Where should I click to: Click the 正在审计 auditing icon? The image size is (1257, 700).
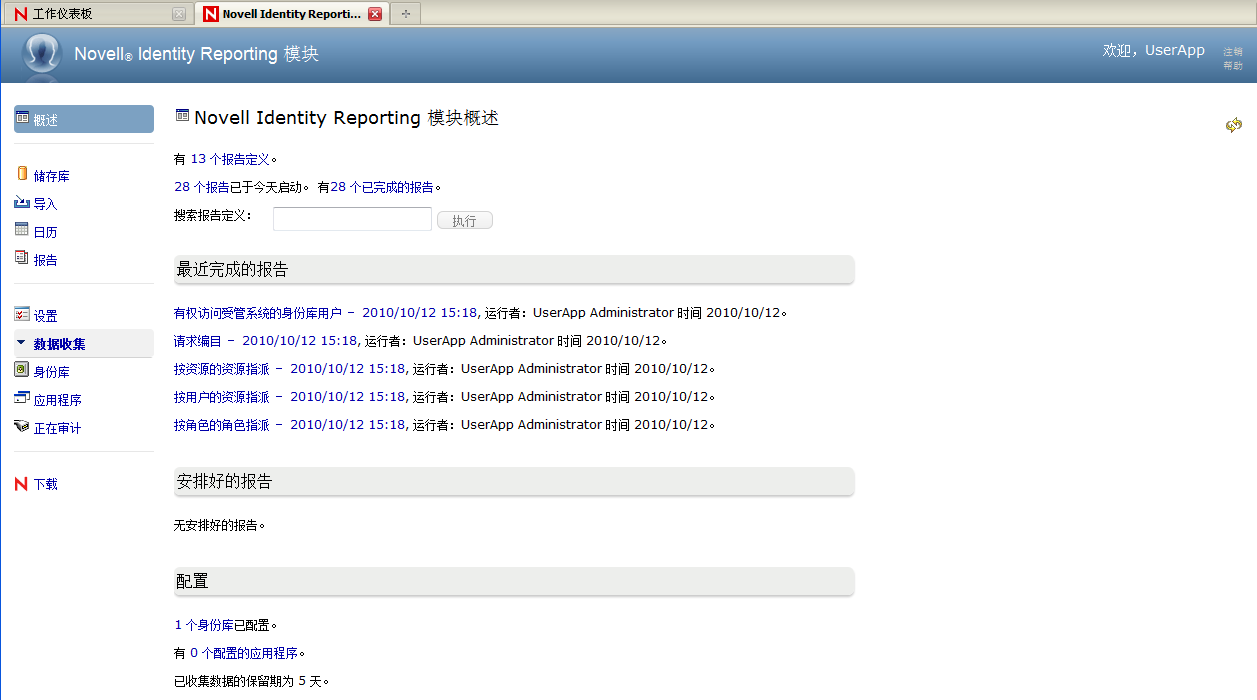pos(22,426)
